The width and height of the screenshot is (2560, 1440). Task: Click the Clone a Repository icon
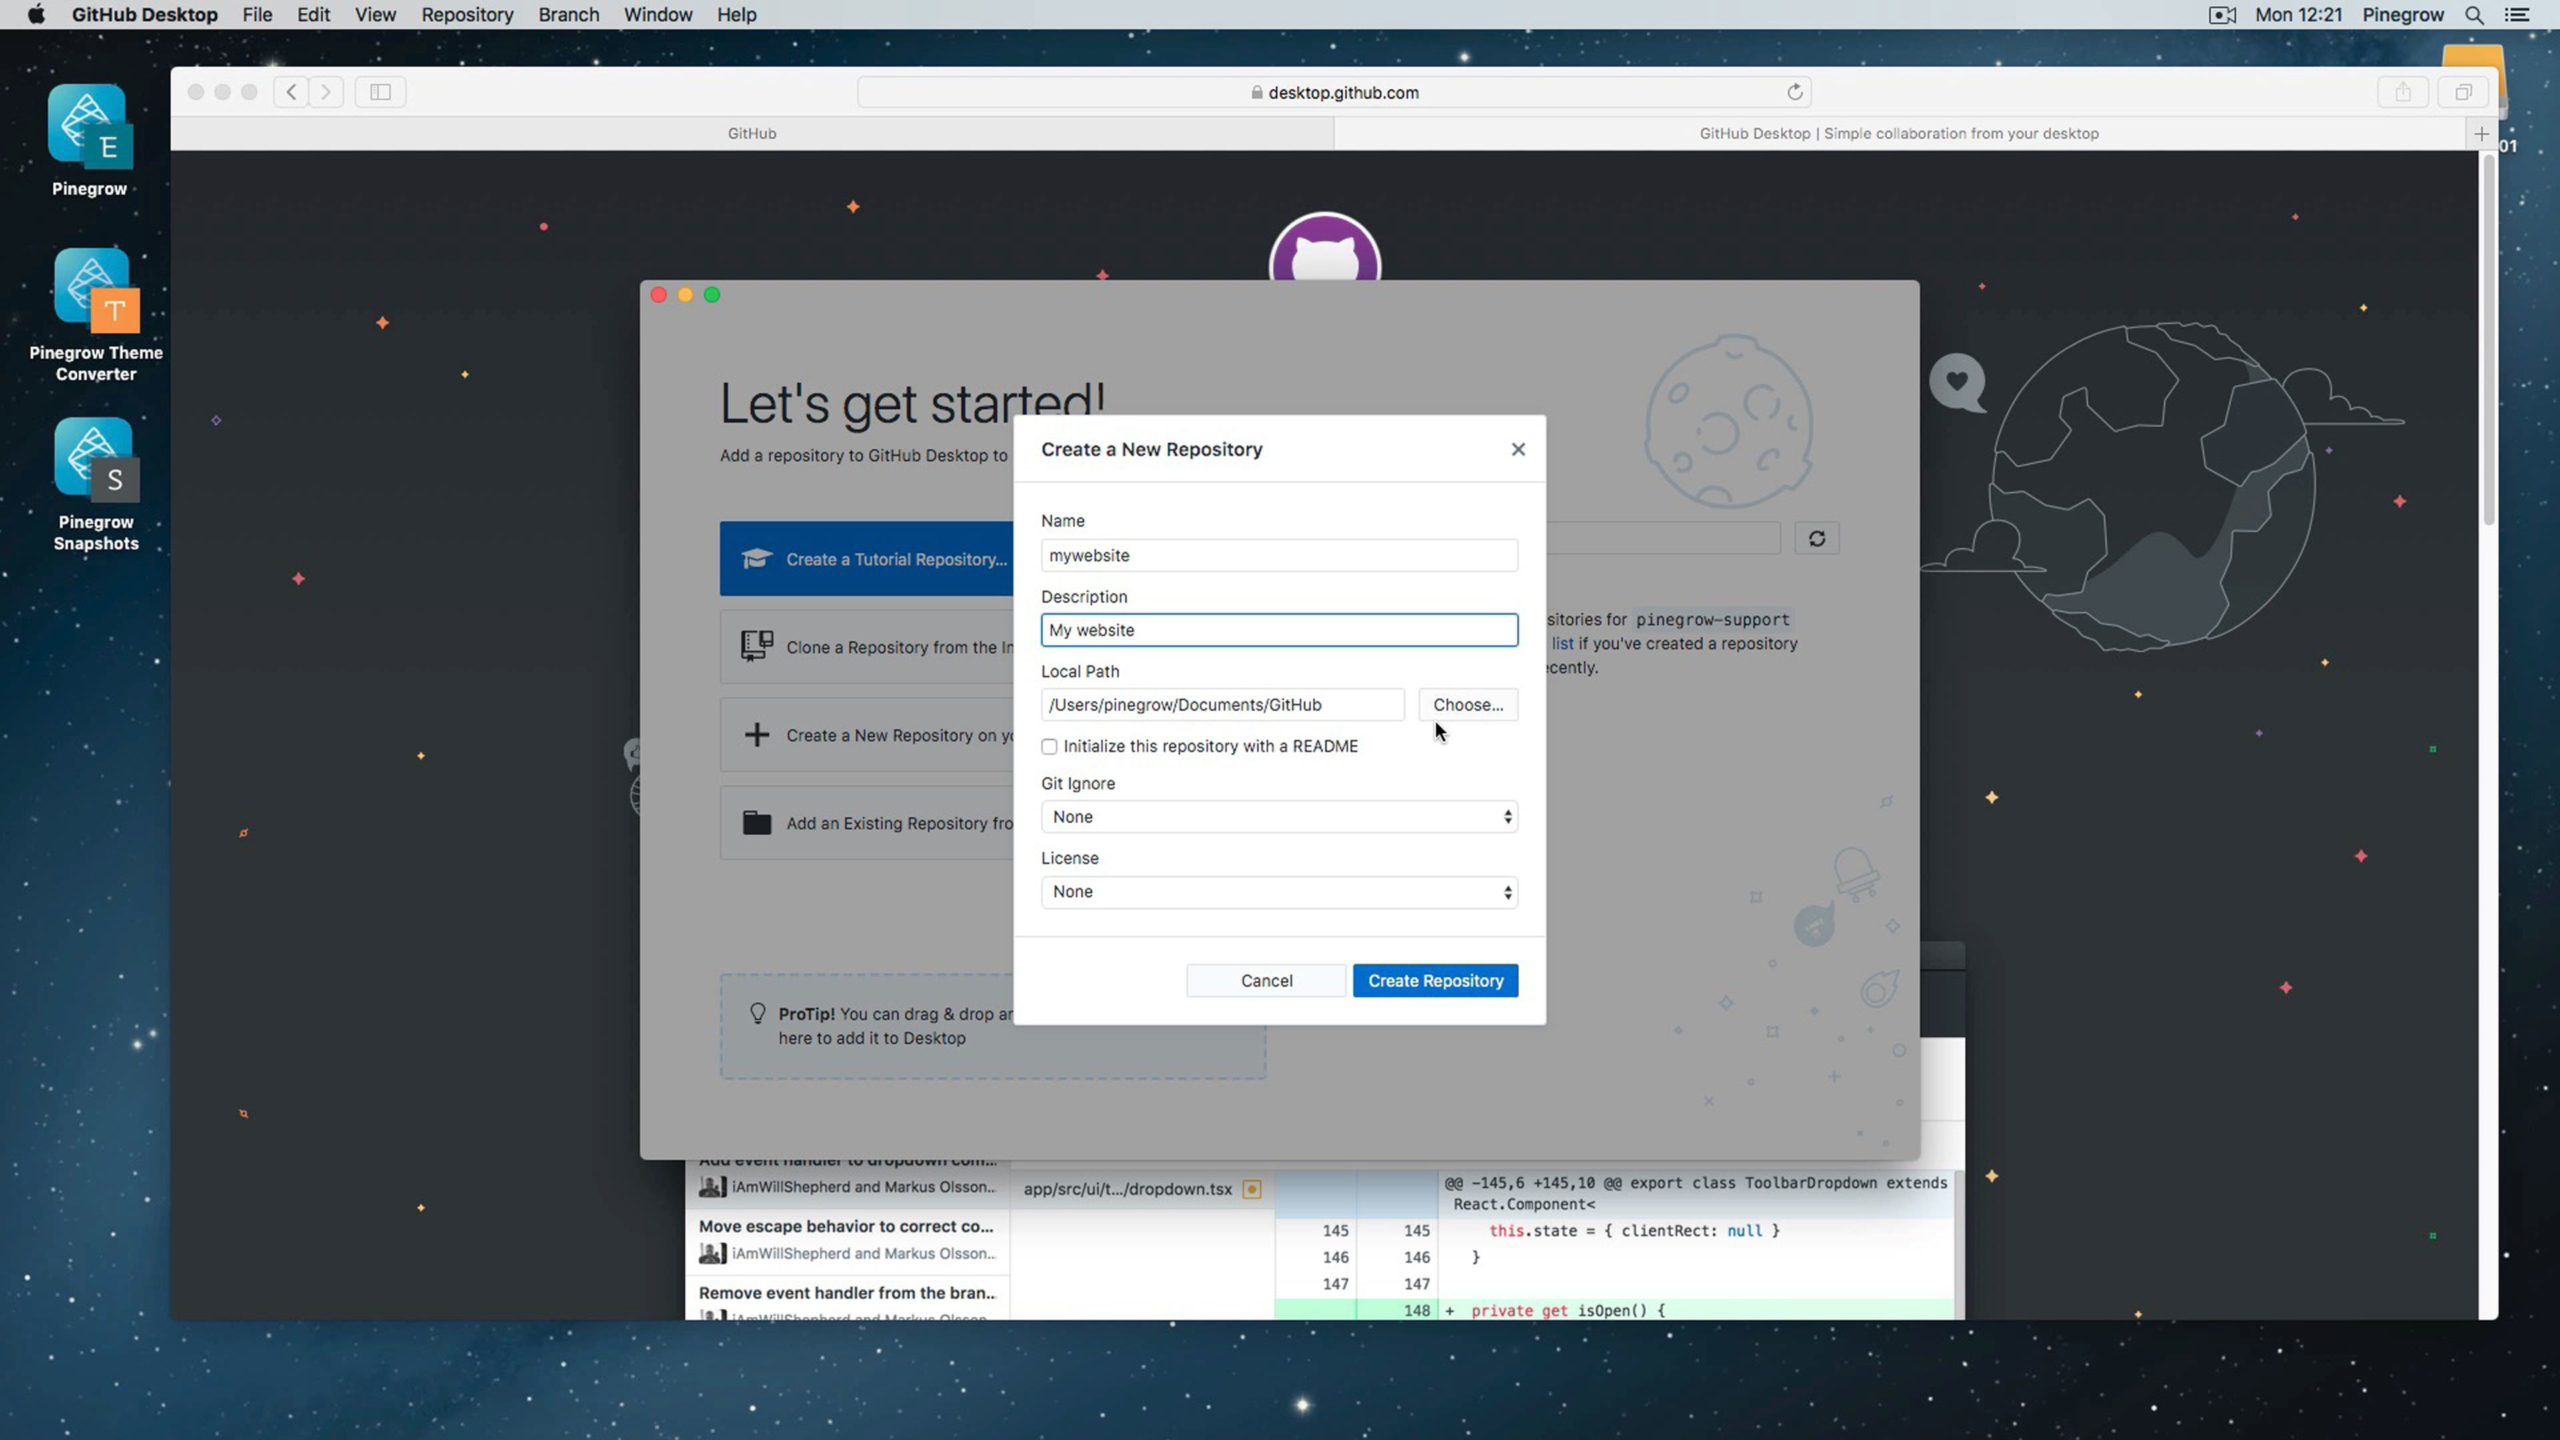tap(758, 645)
